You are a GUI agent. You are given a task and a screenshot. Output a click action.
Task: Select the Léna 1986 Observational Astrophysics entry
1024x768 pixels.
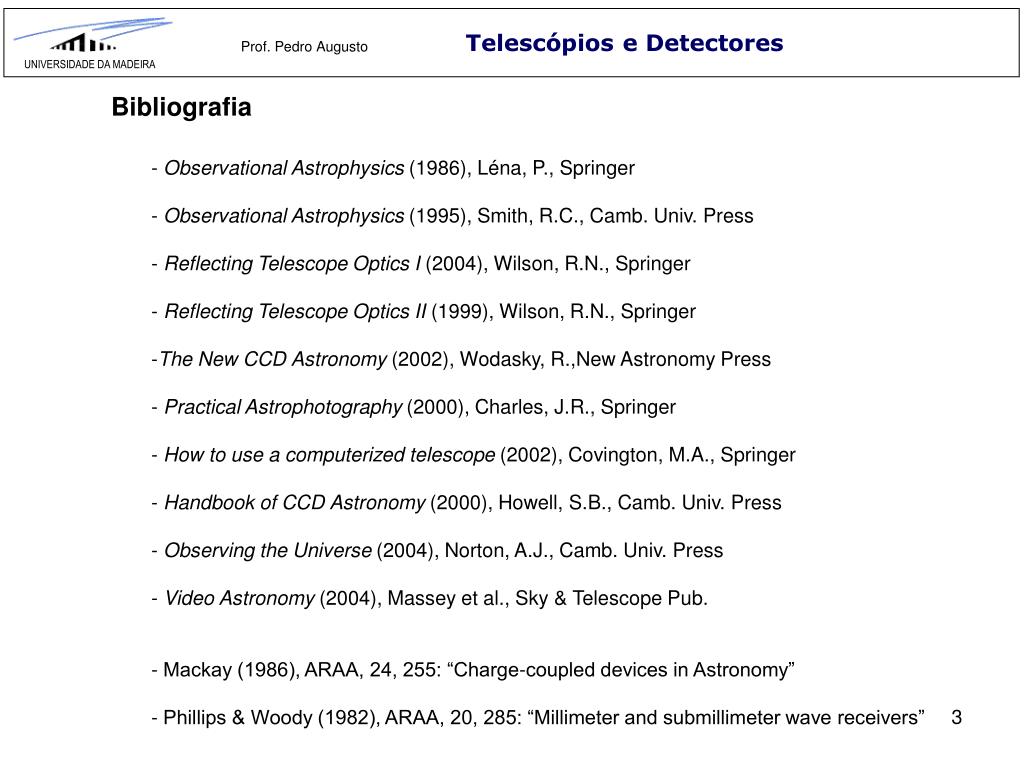393,168
